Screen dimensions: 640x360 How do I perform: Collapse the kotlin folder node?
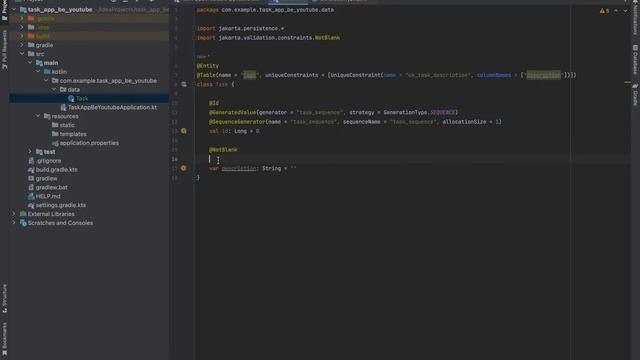(38, 72)
